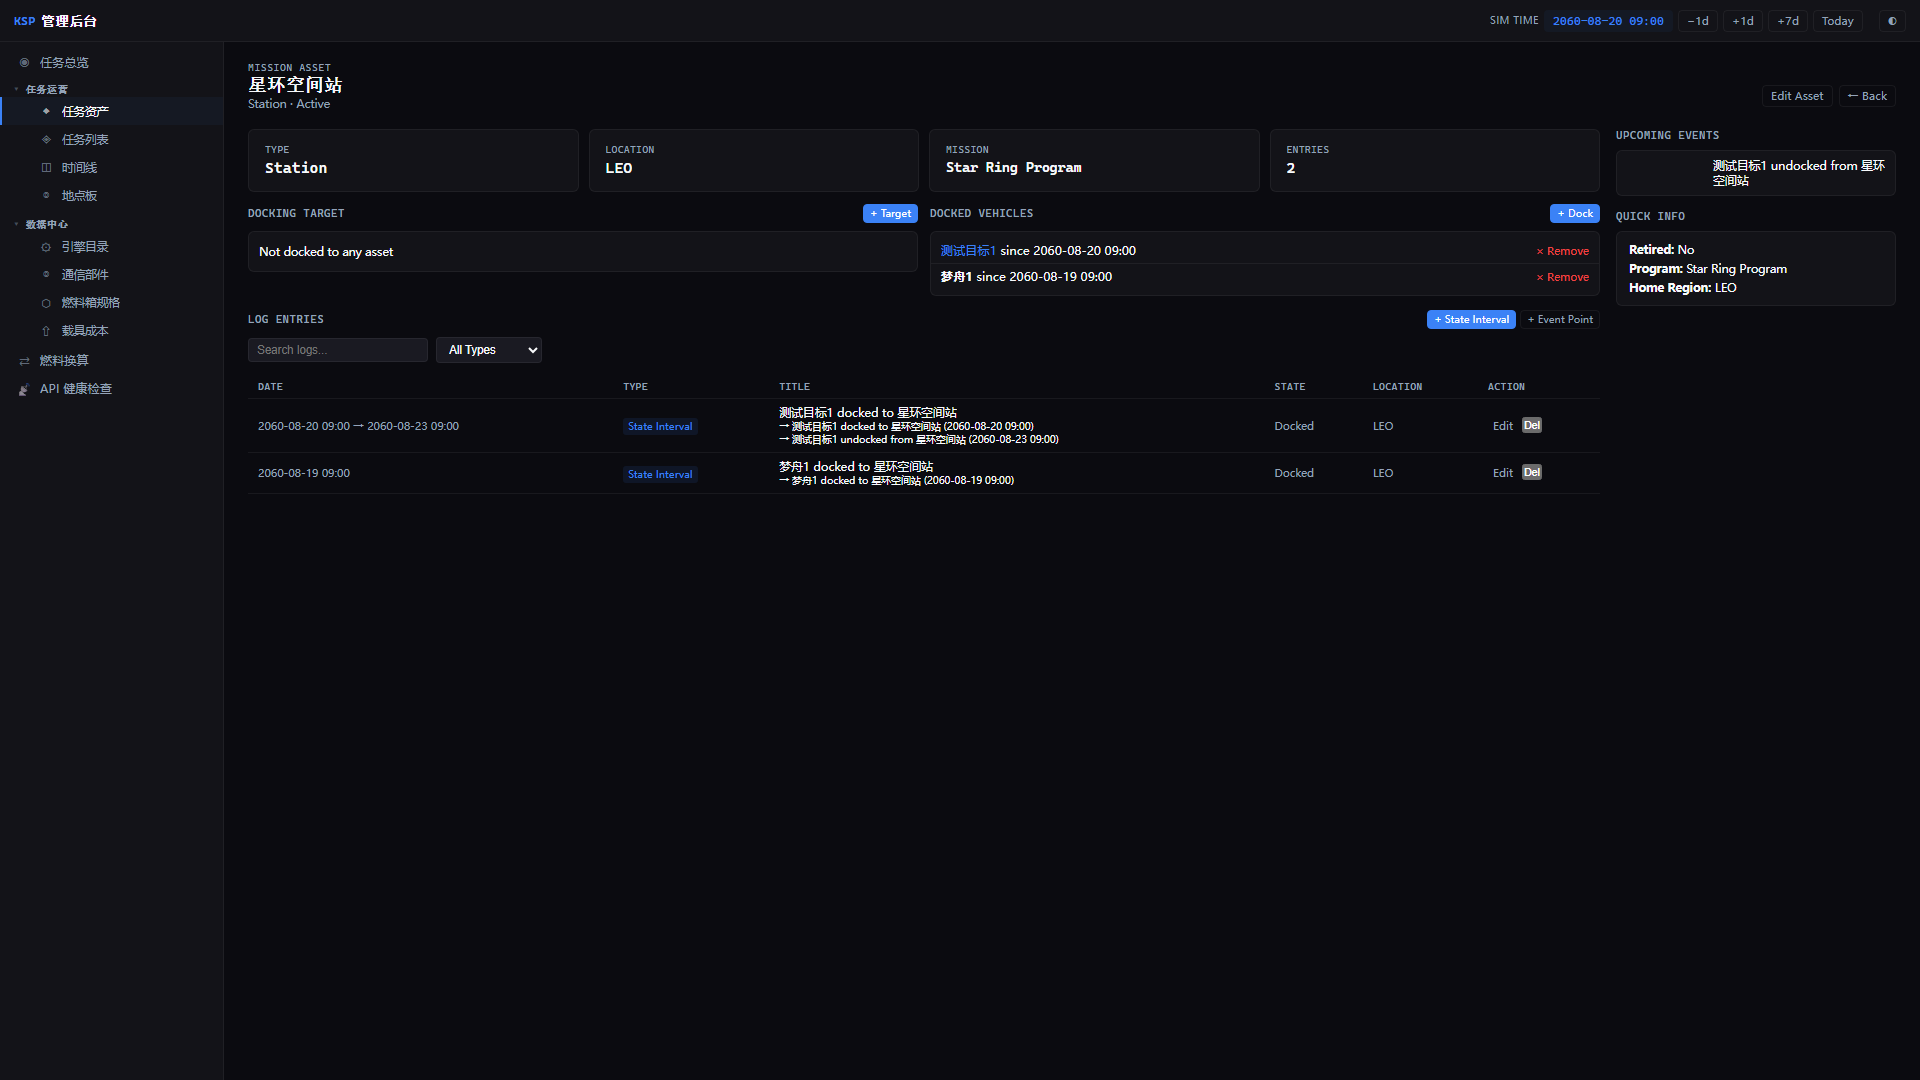
Task: Click the Star Ring Program mission card
Action: pos(1094,160)
